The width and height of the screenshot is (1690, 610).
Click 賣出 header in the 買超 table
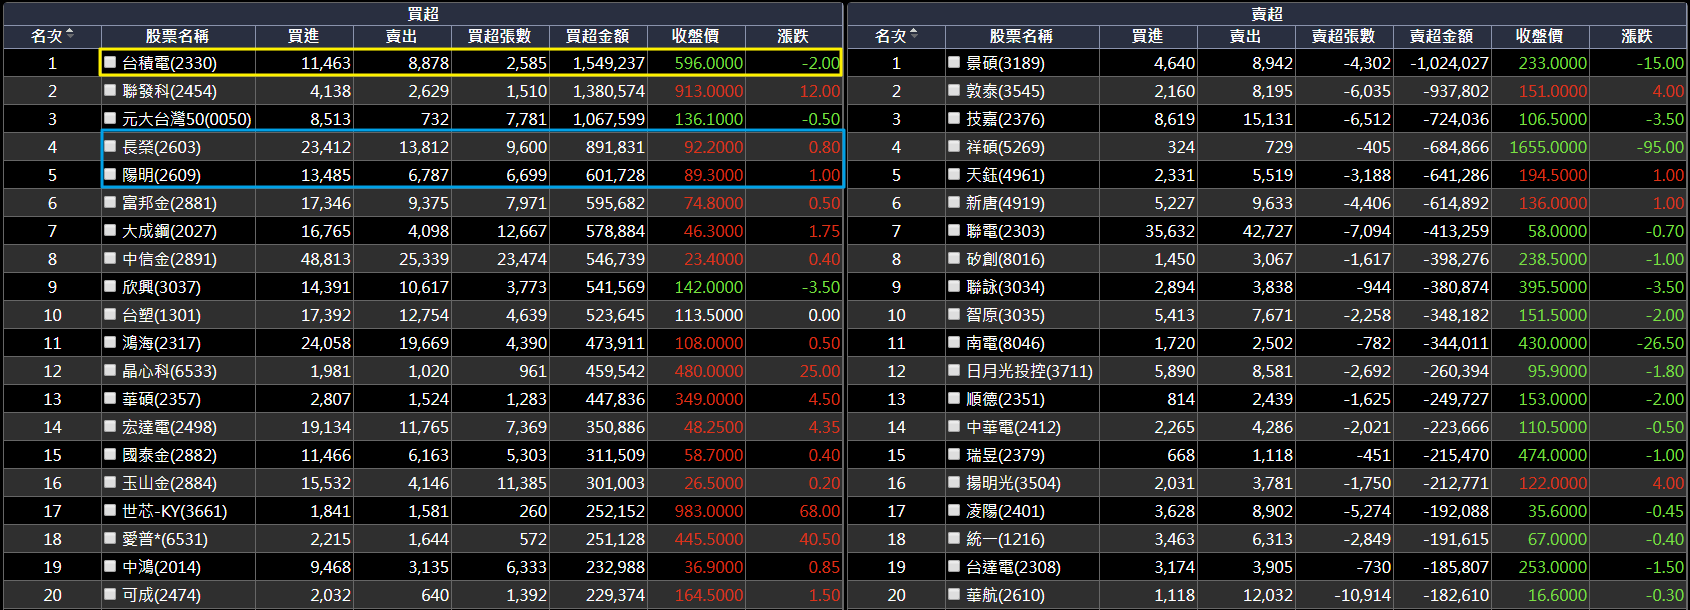(401, 36)
